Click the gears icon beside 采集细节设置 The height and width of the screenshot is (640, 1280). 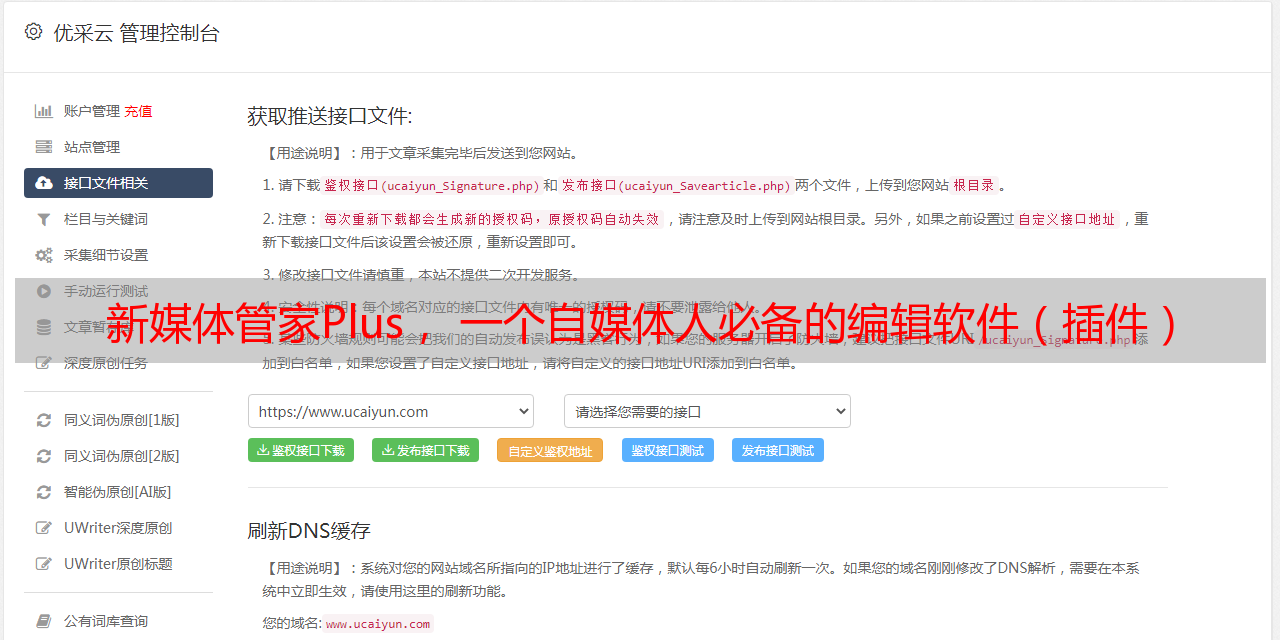pos(44,255)
